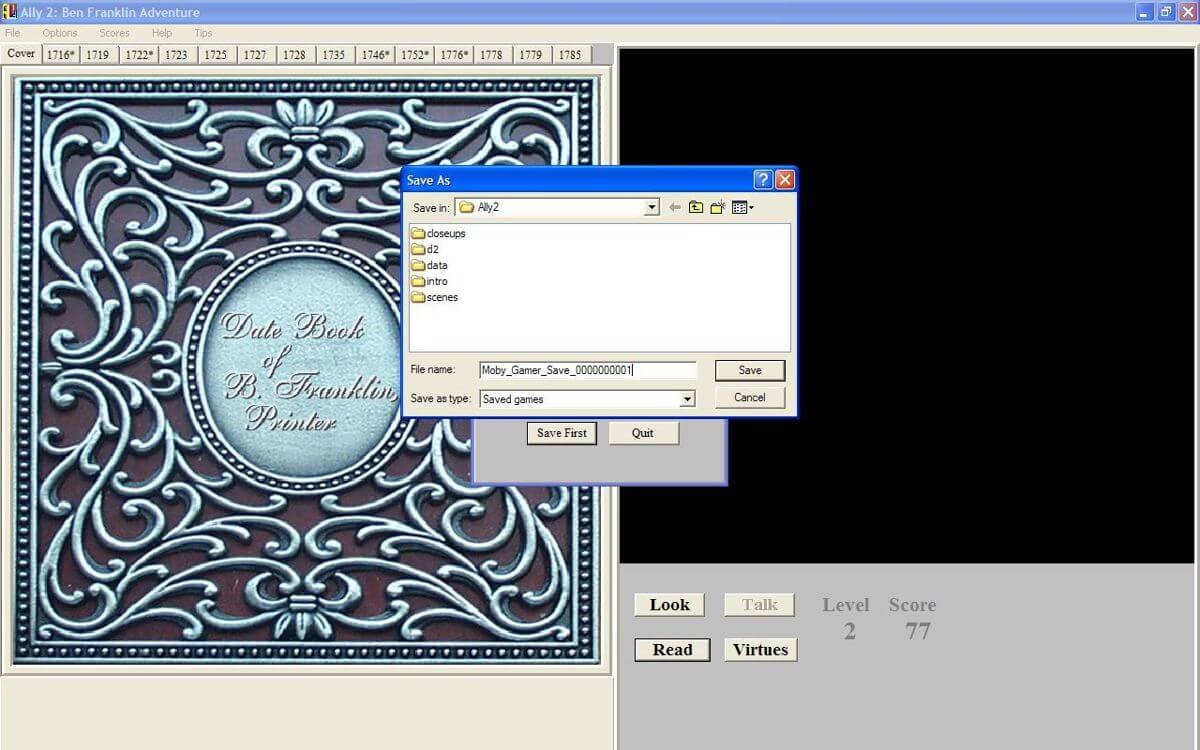Expand the Save in location dropdown
This screenshot has width=1200, height=750.
click(652, 207)
